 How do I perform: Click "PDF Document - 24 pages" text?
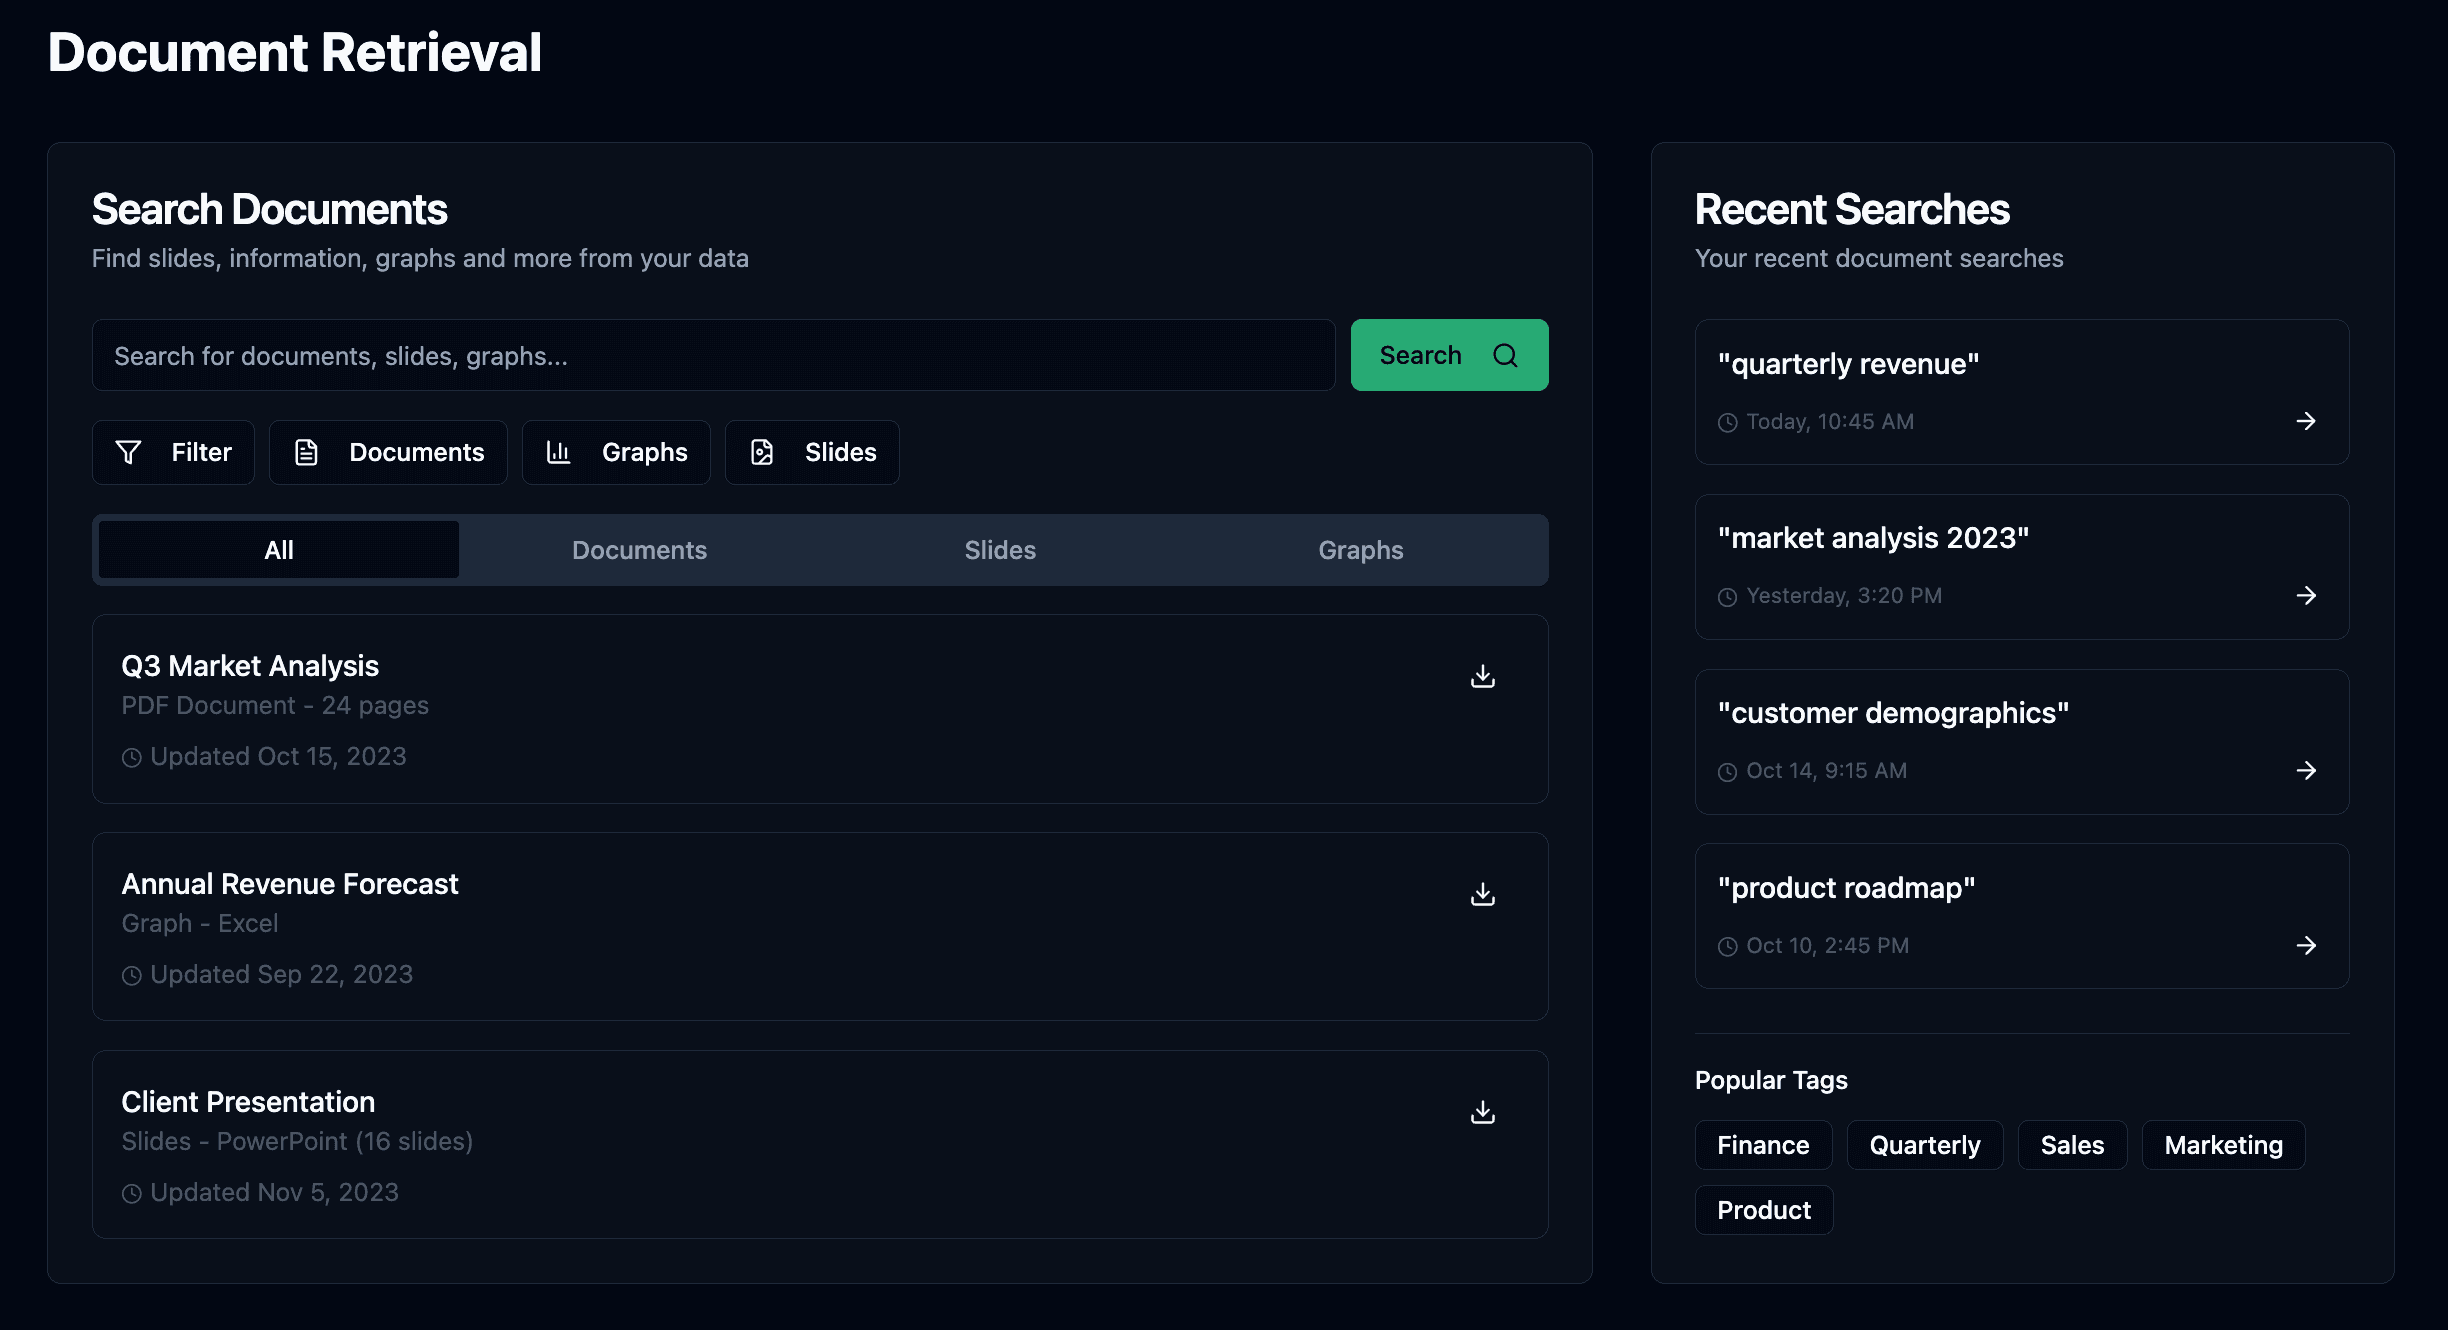coord(275,706)
